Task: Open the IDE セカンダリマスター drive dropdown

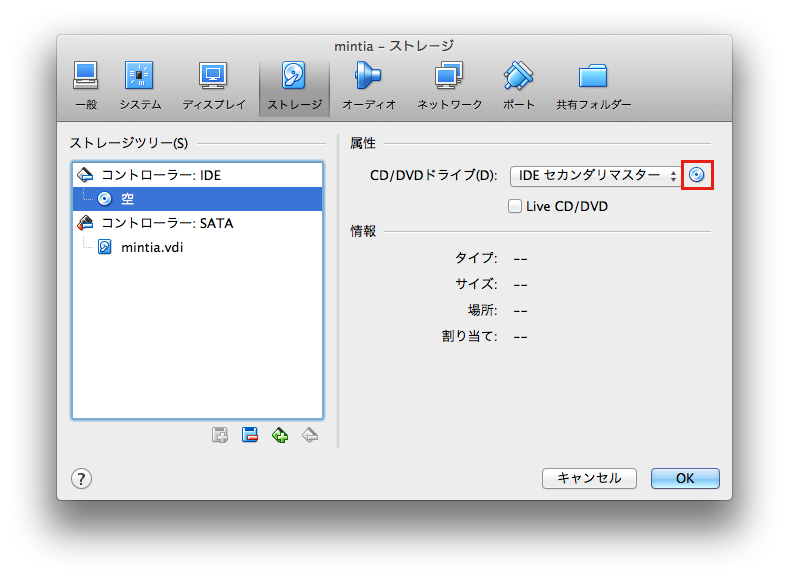Action: [x=597, y=176]
